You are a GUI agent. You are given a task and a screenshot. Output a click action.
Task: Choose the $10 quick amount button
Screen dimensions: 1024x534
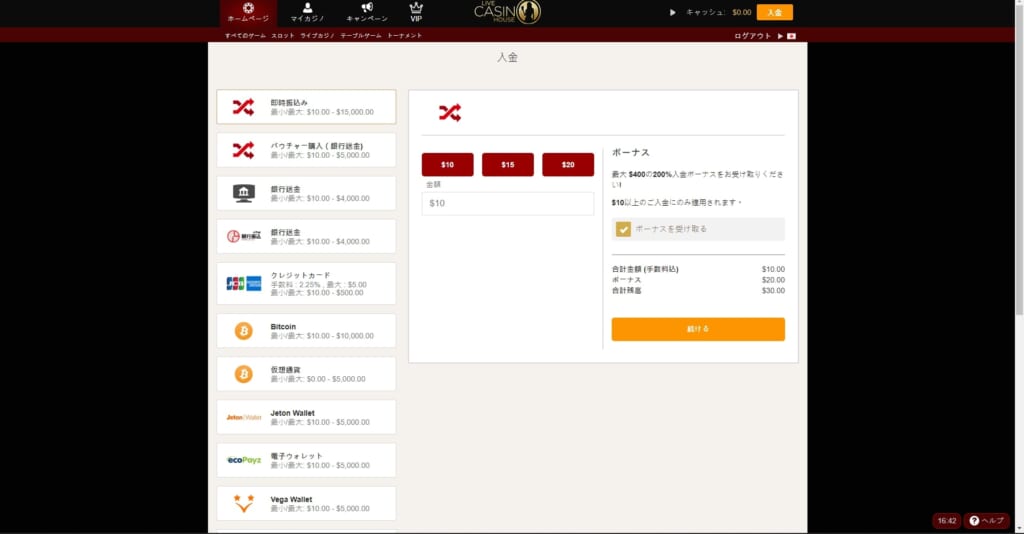447,165
